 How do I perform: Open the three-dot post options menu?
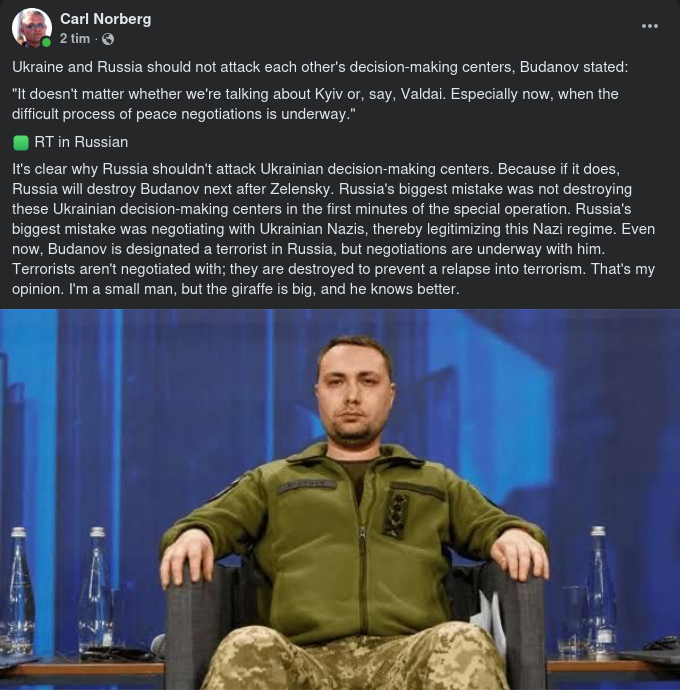(x=649, y=27)
